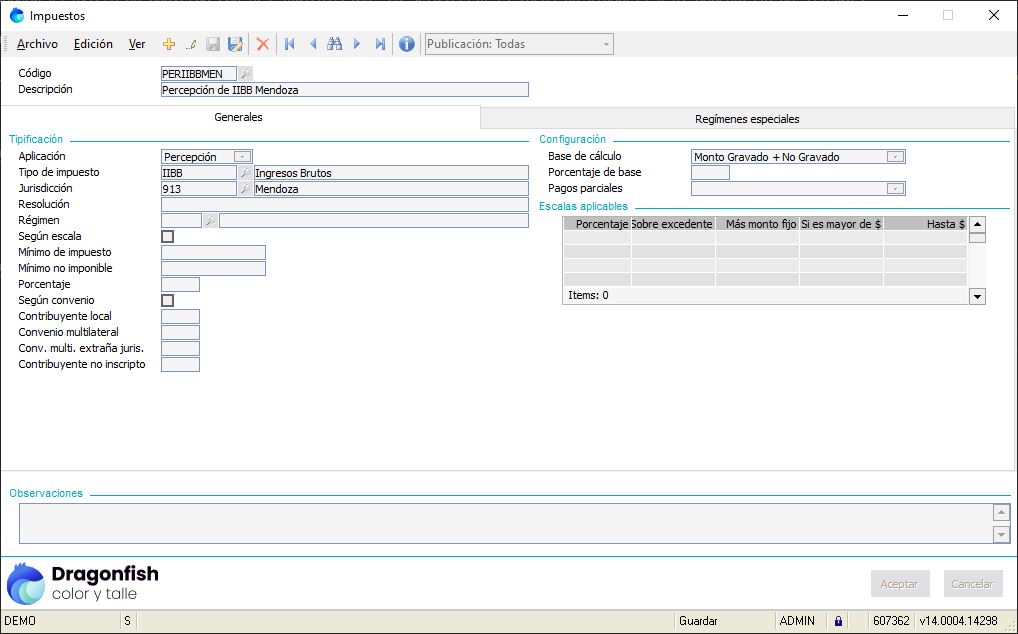Click the Mínimo de impuesto field
This screenshot has height=634, width=1018.
[x=213, y=252]
